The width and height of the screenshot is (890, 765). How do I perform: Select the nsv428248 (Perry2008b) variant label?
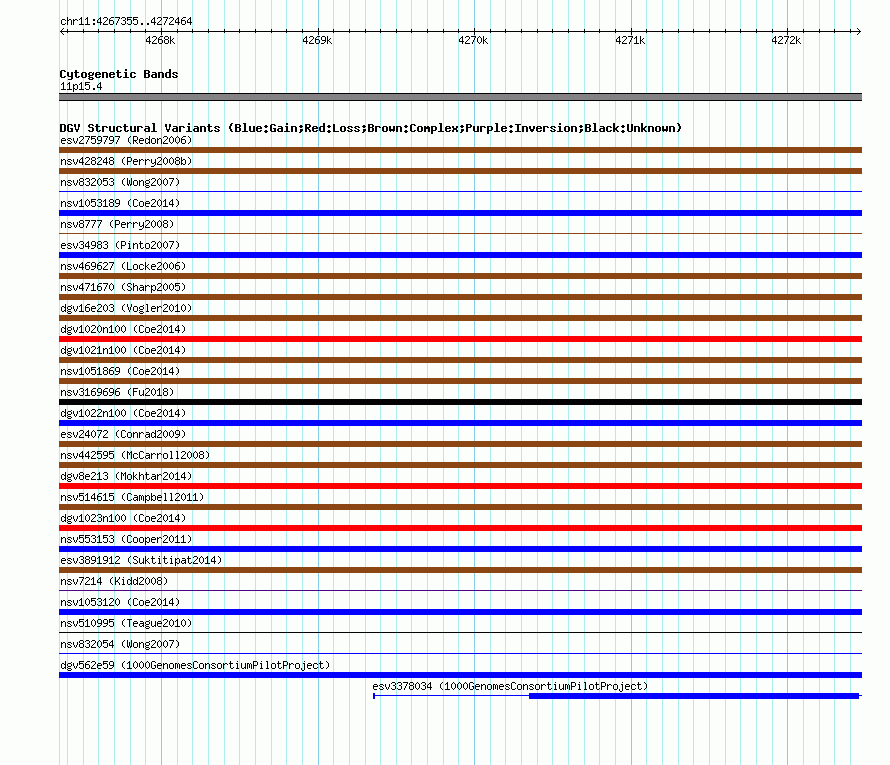[126, 161]
